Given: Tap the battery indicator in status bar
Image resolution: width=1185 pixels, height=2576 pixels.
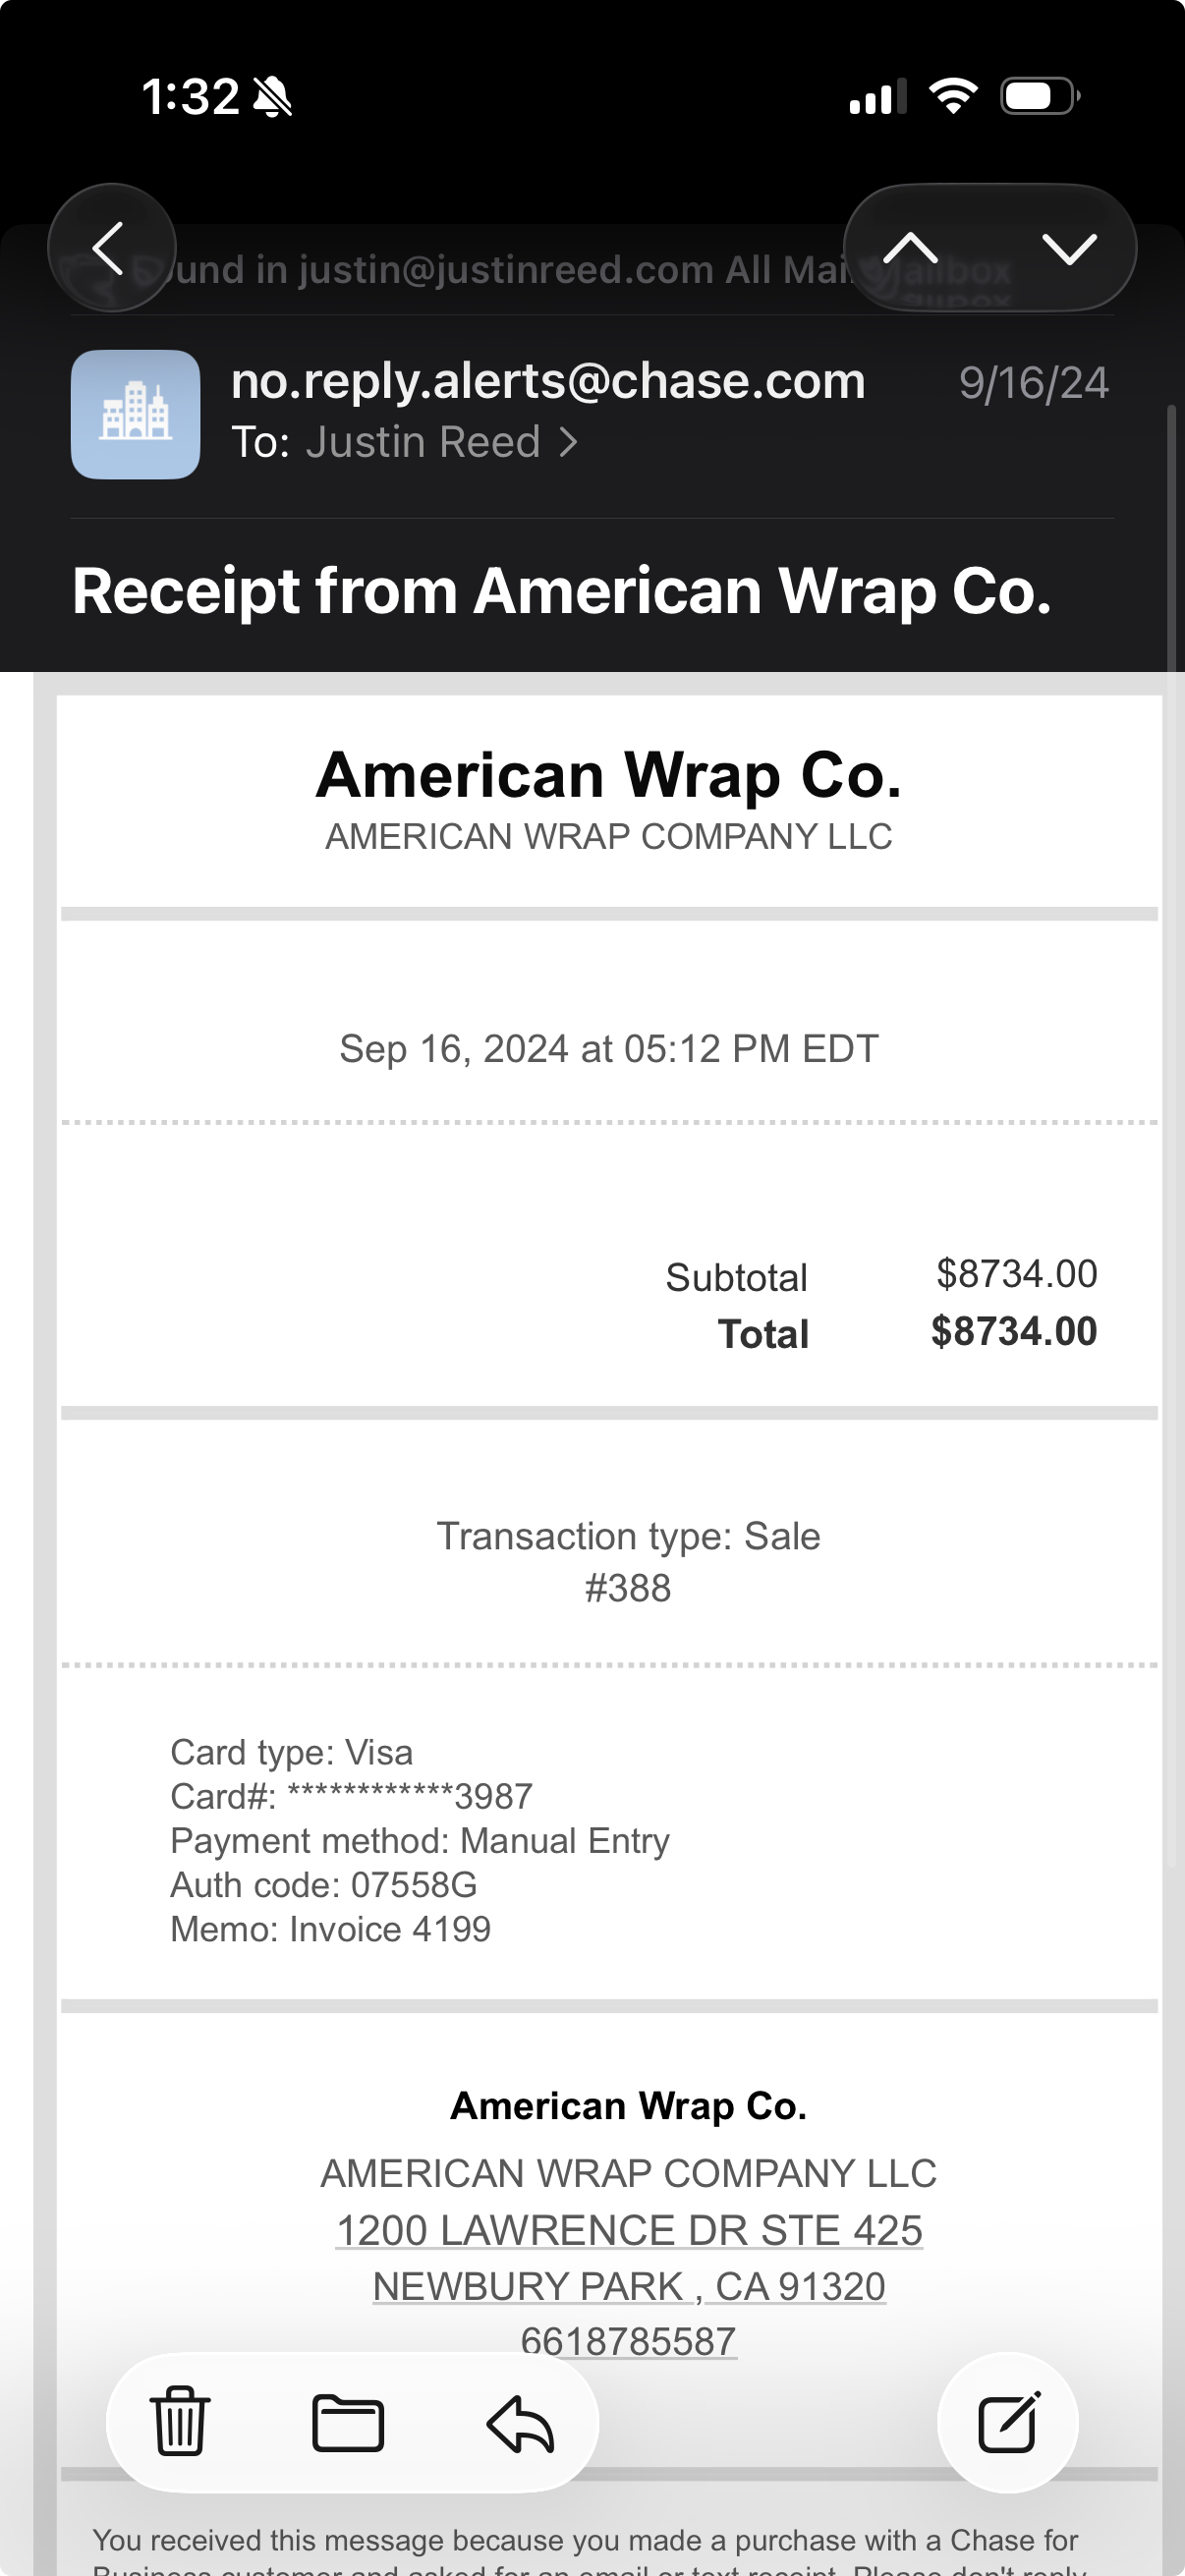Looking at the screenshot, I should 1040,97.
